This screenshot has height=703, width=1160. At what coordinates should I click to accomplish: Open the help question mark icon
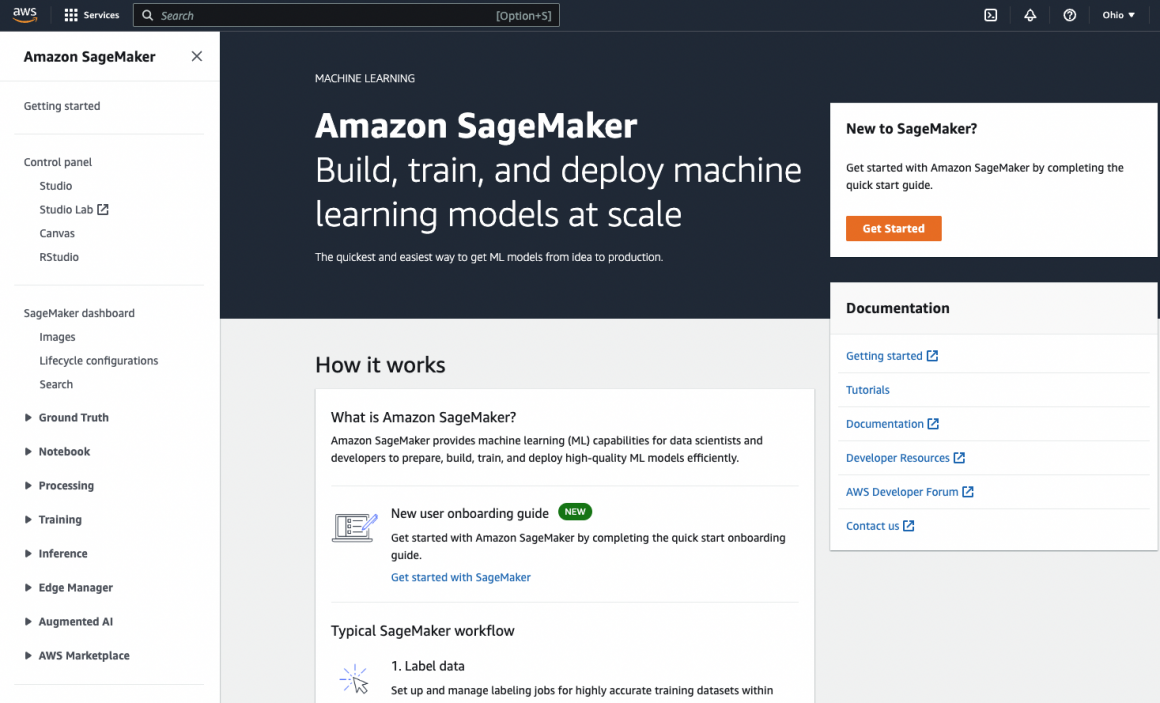pyautogui.click(x=1070, y=15)
